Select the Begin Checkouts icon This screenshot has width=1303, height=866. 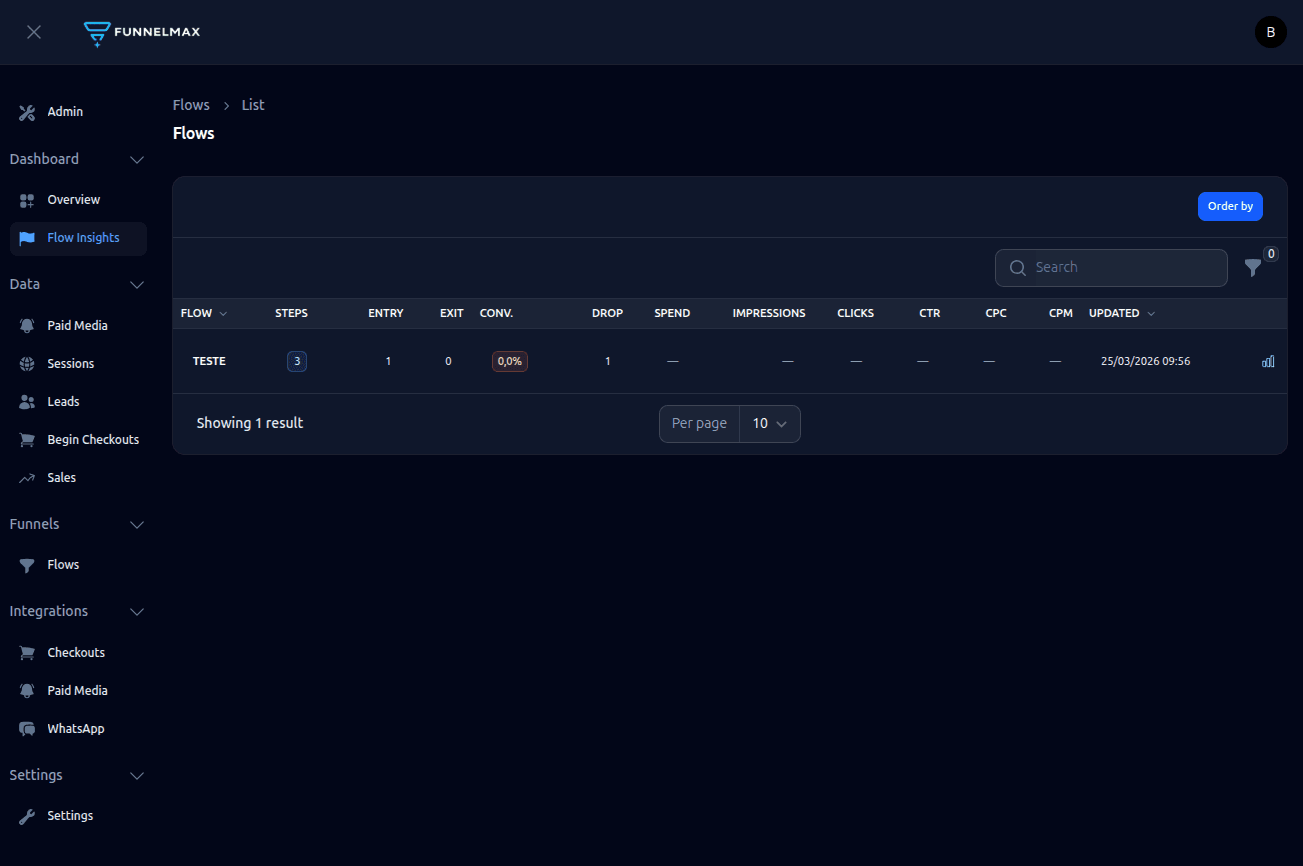(x=27, y=439)
